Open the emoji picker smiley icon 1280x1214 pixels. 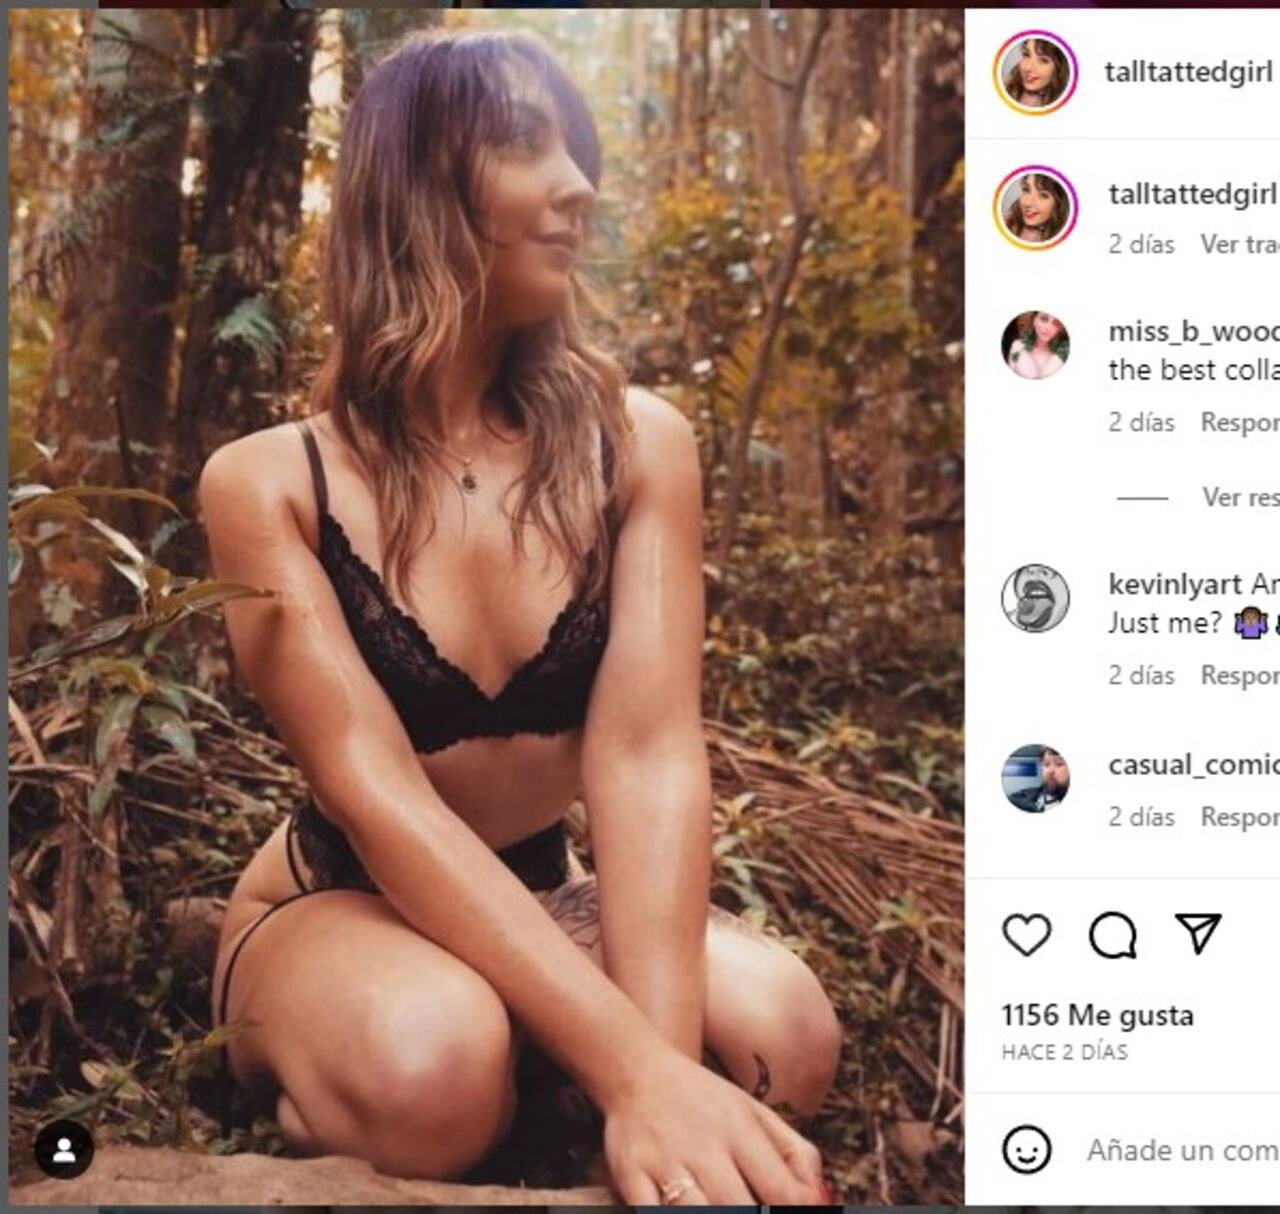click(x=1026, y=1150)
